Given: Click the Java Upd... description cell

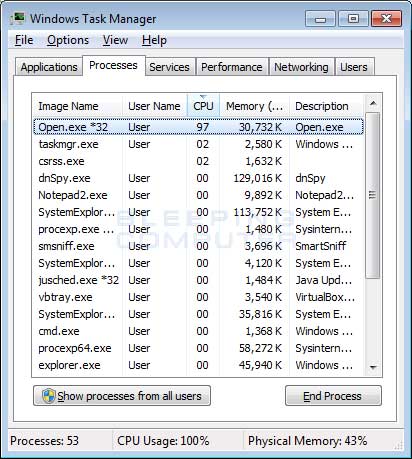Looking at the screenshot, I should [323, 280].
